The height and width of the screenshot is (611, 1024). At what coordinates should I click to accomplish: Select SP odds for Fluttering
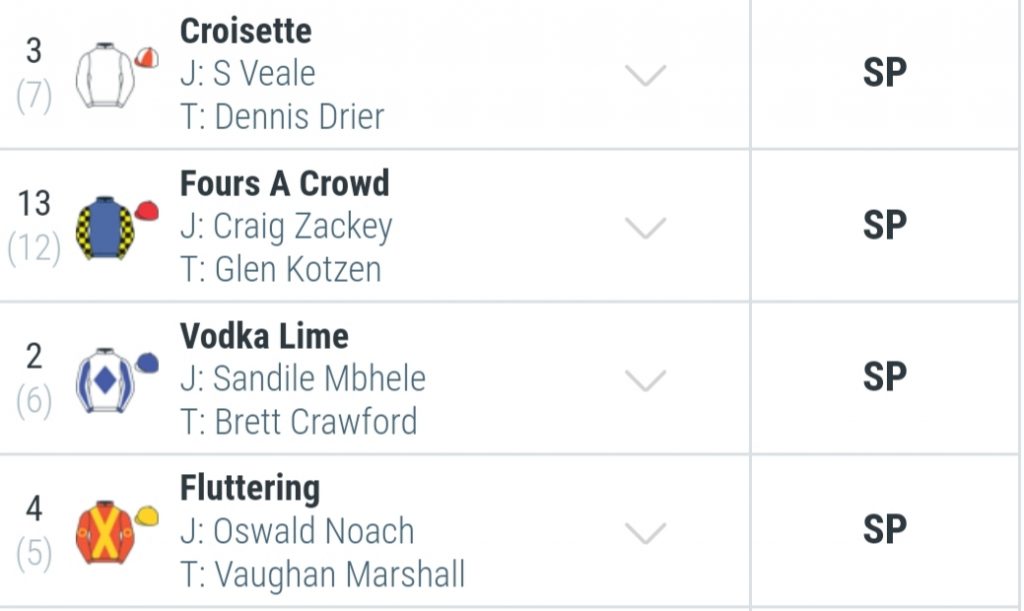[884, 529]
